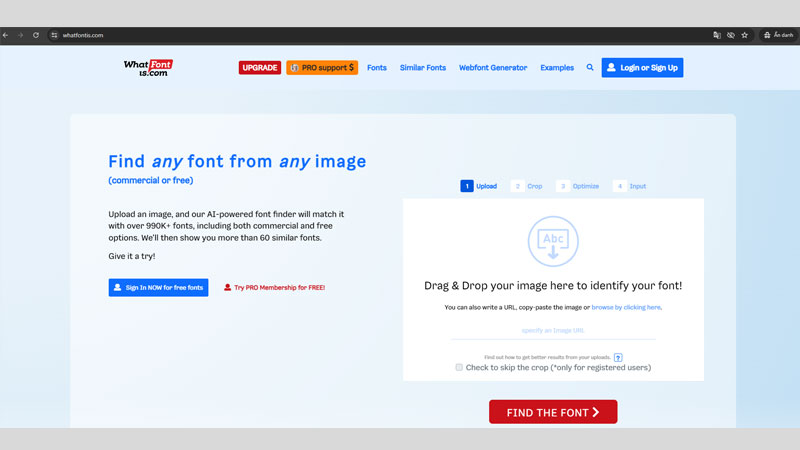Screen dimensions: 800x450
Task: Check the skip the crop checkbox
Action: (x=459, y=367)
